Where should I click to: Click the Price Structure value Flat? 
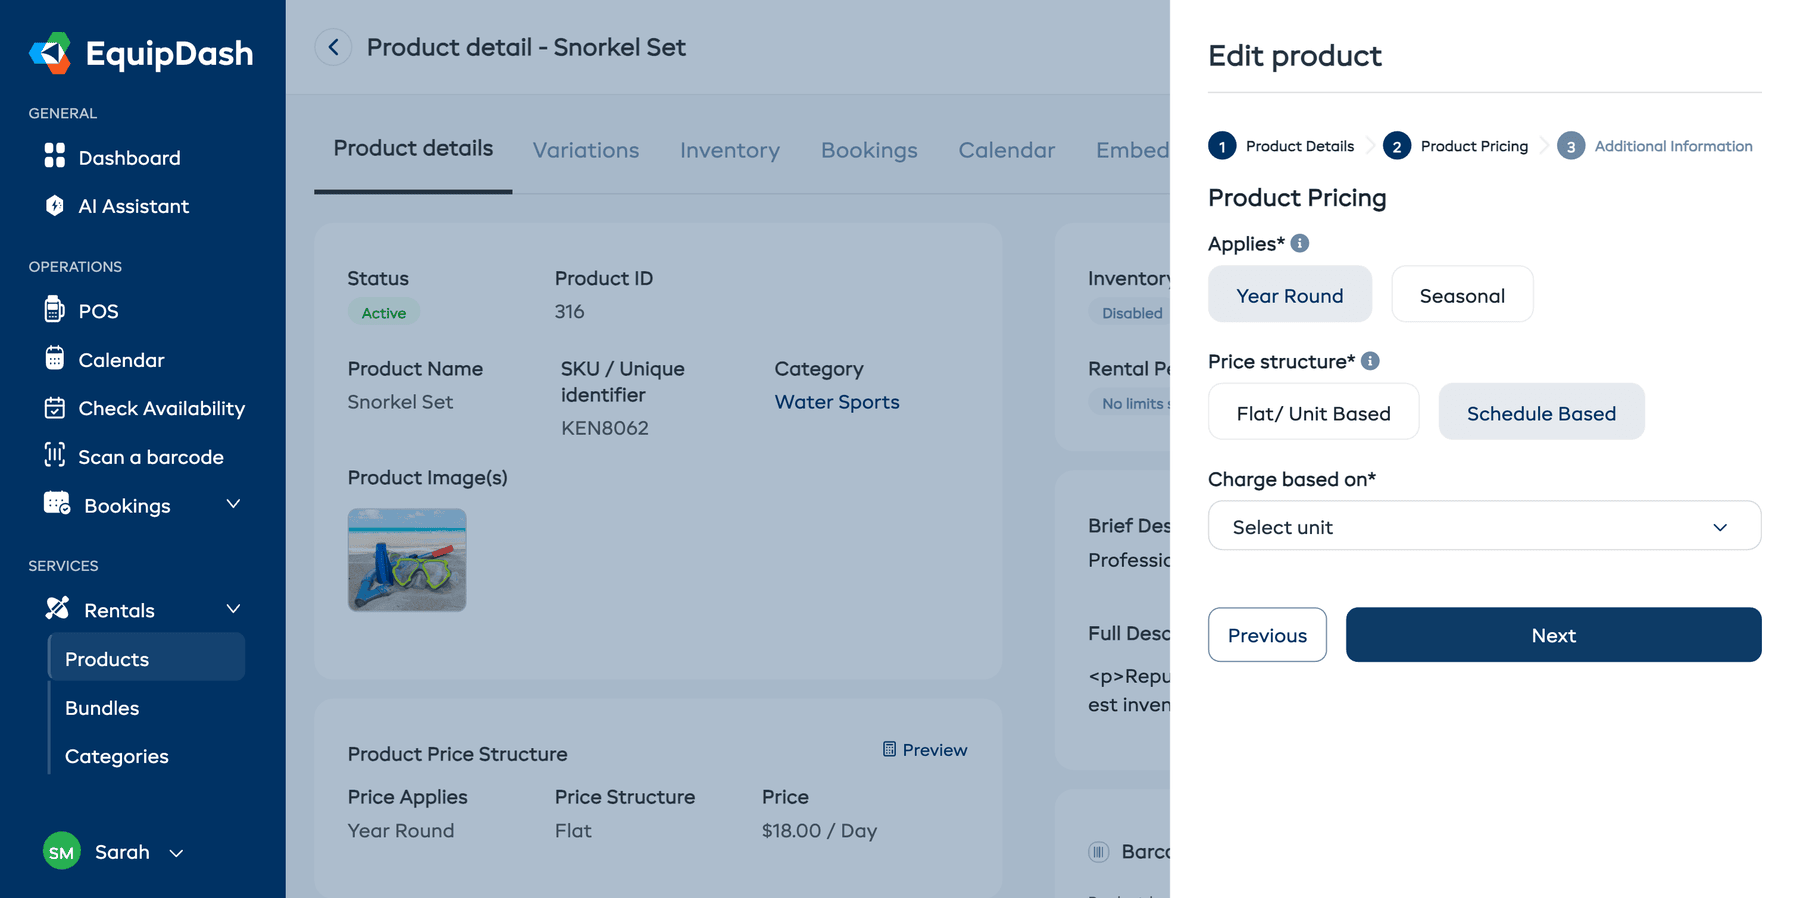(x=573, y=831)
